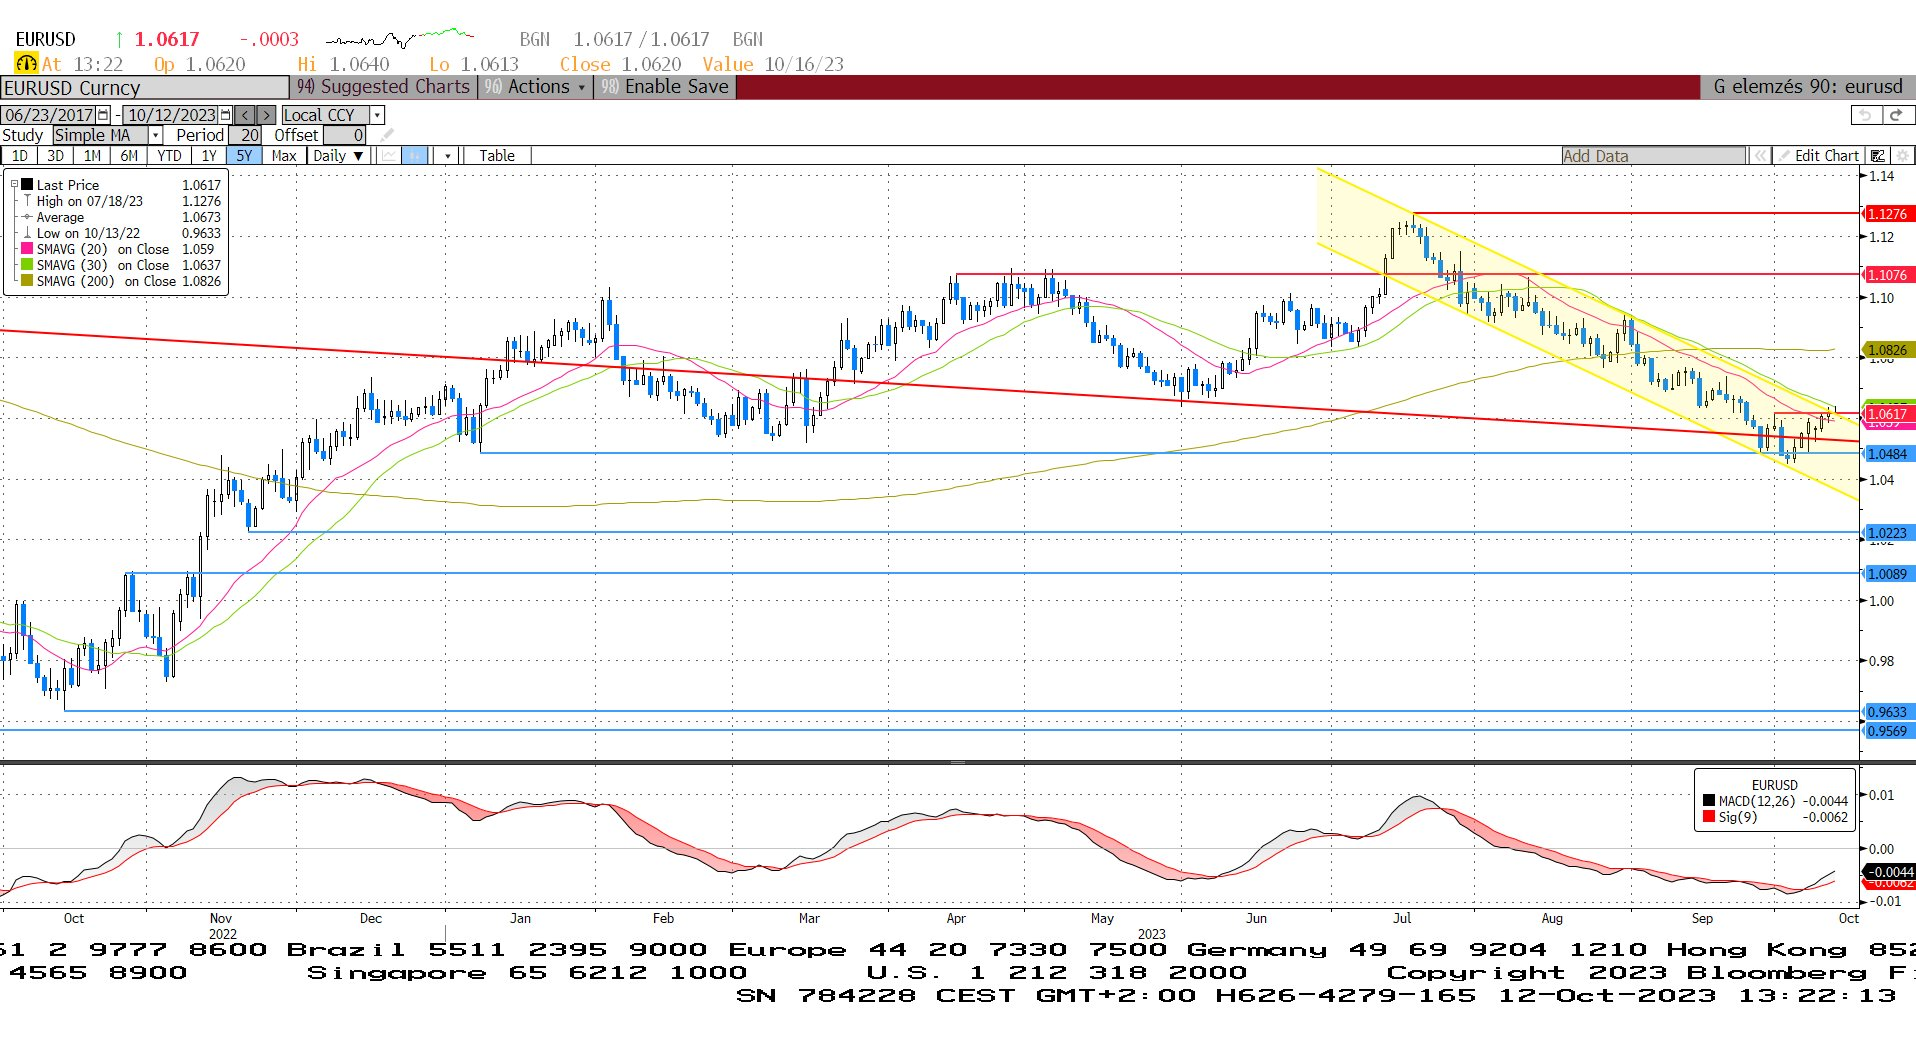Click the Sig(9) red legend marker
The image size is (1916, 1051).
tap(1710, 817)
